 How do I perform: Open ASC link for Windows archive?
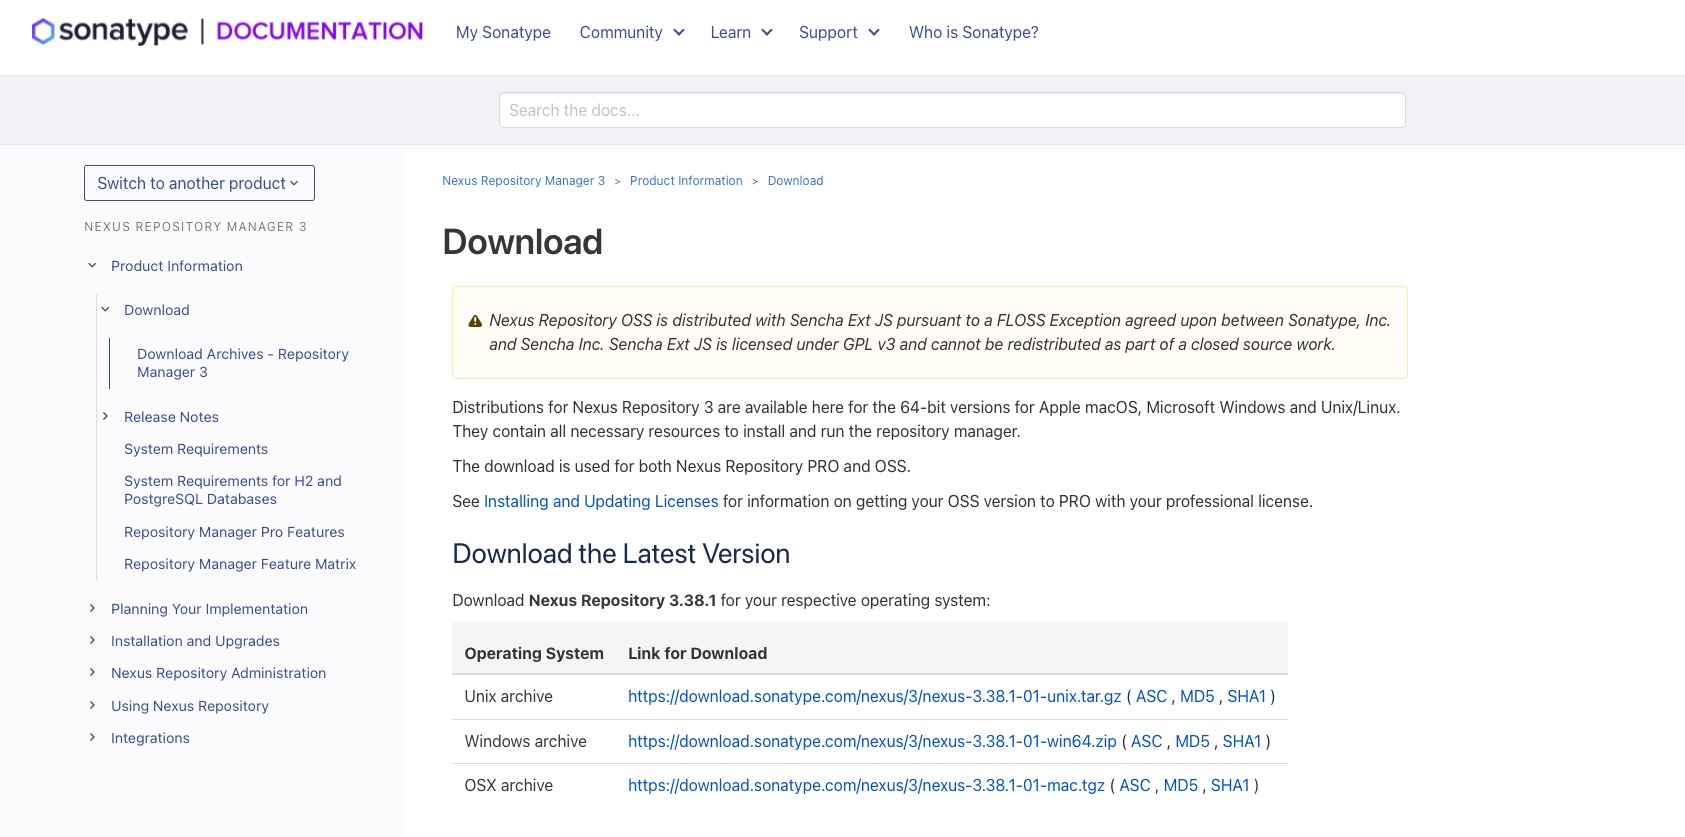pos(1146,741)
